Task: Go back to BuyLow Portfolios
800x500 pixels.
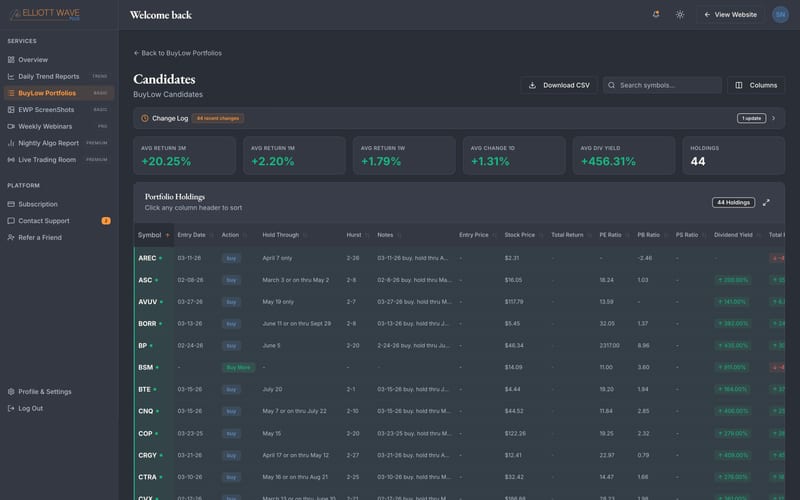Action: 178,53
